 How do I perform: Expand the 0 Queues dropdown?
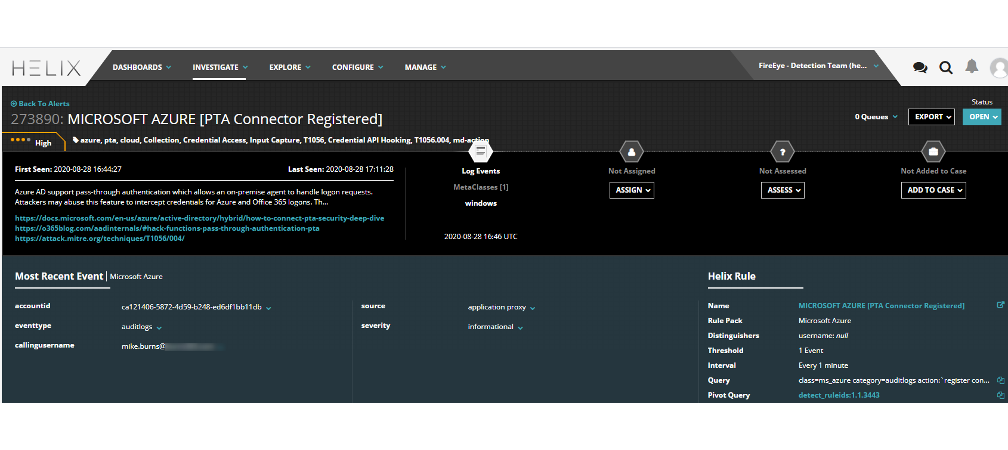[876, 117]
